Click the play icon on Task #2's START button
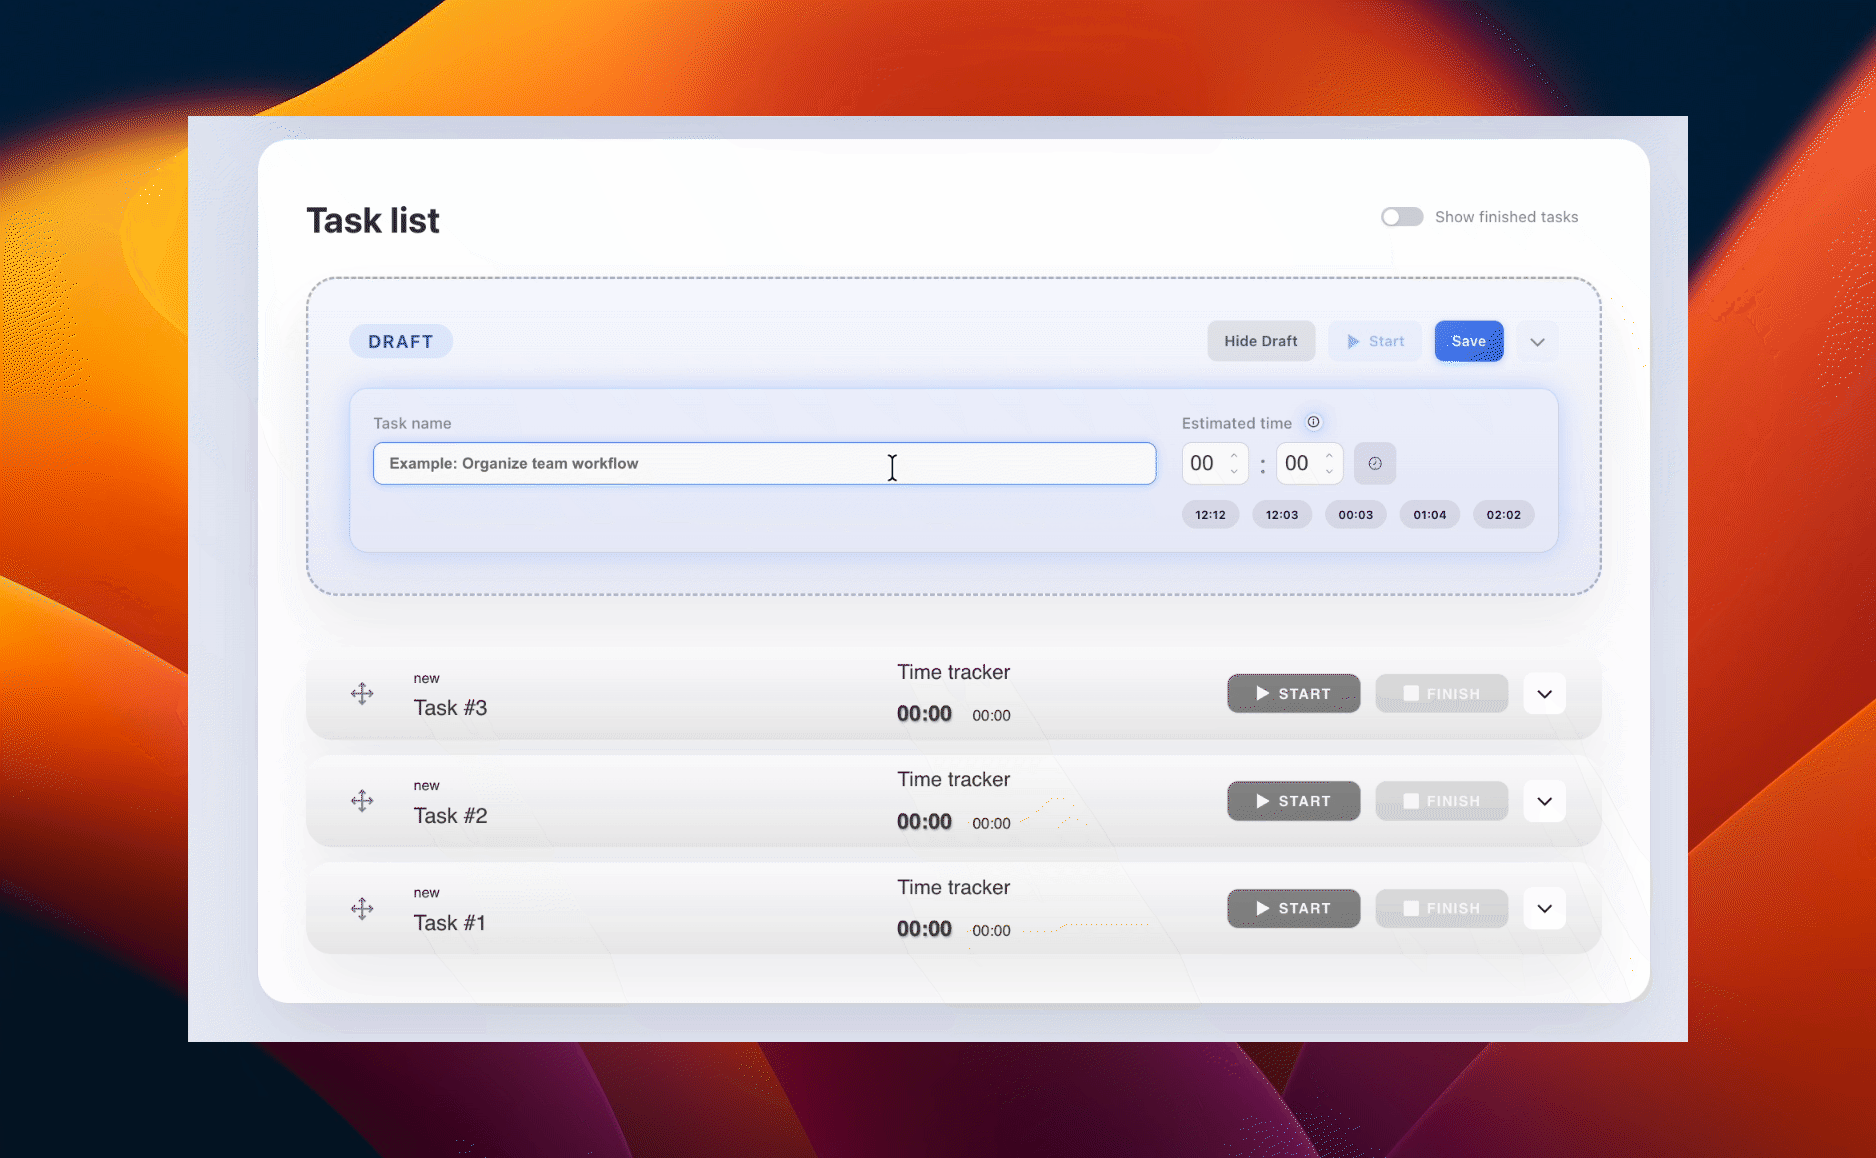 pyautogui.click(x=1262, y=800)
